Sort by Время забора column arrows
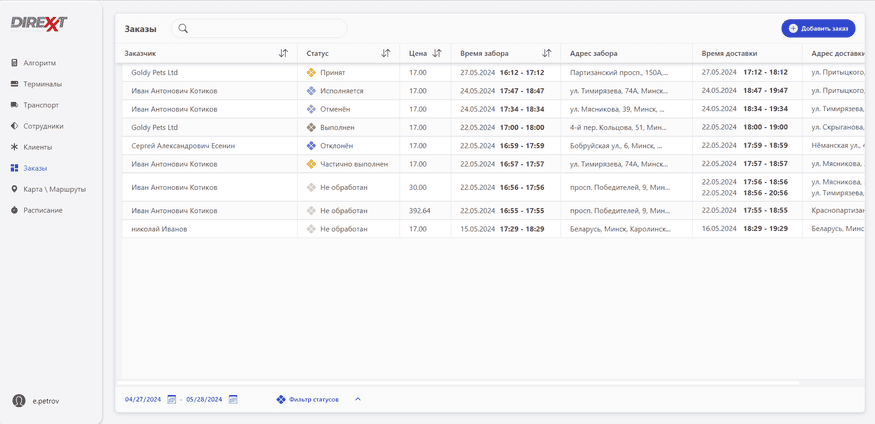 click(x=546, y=54)
